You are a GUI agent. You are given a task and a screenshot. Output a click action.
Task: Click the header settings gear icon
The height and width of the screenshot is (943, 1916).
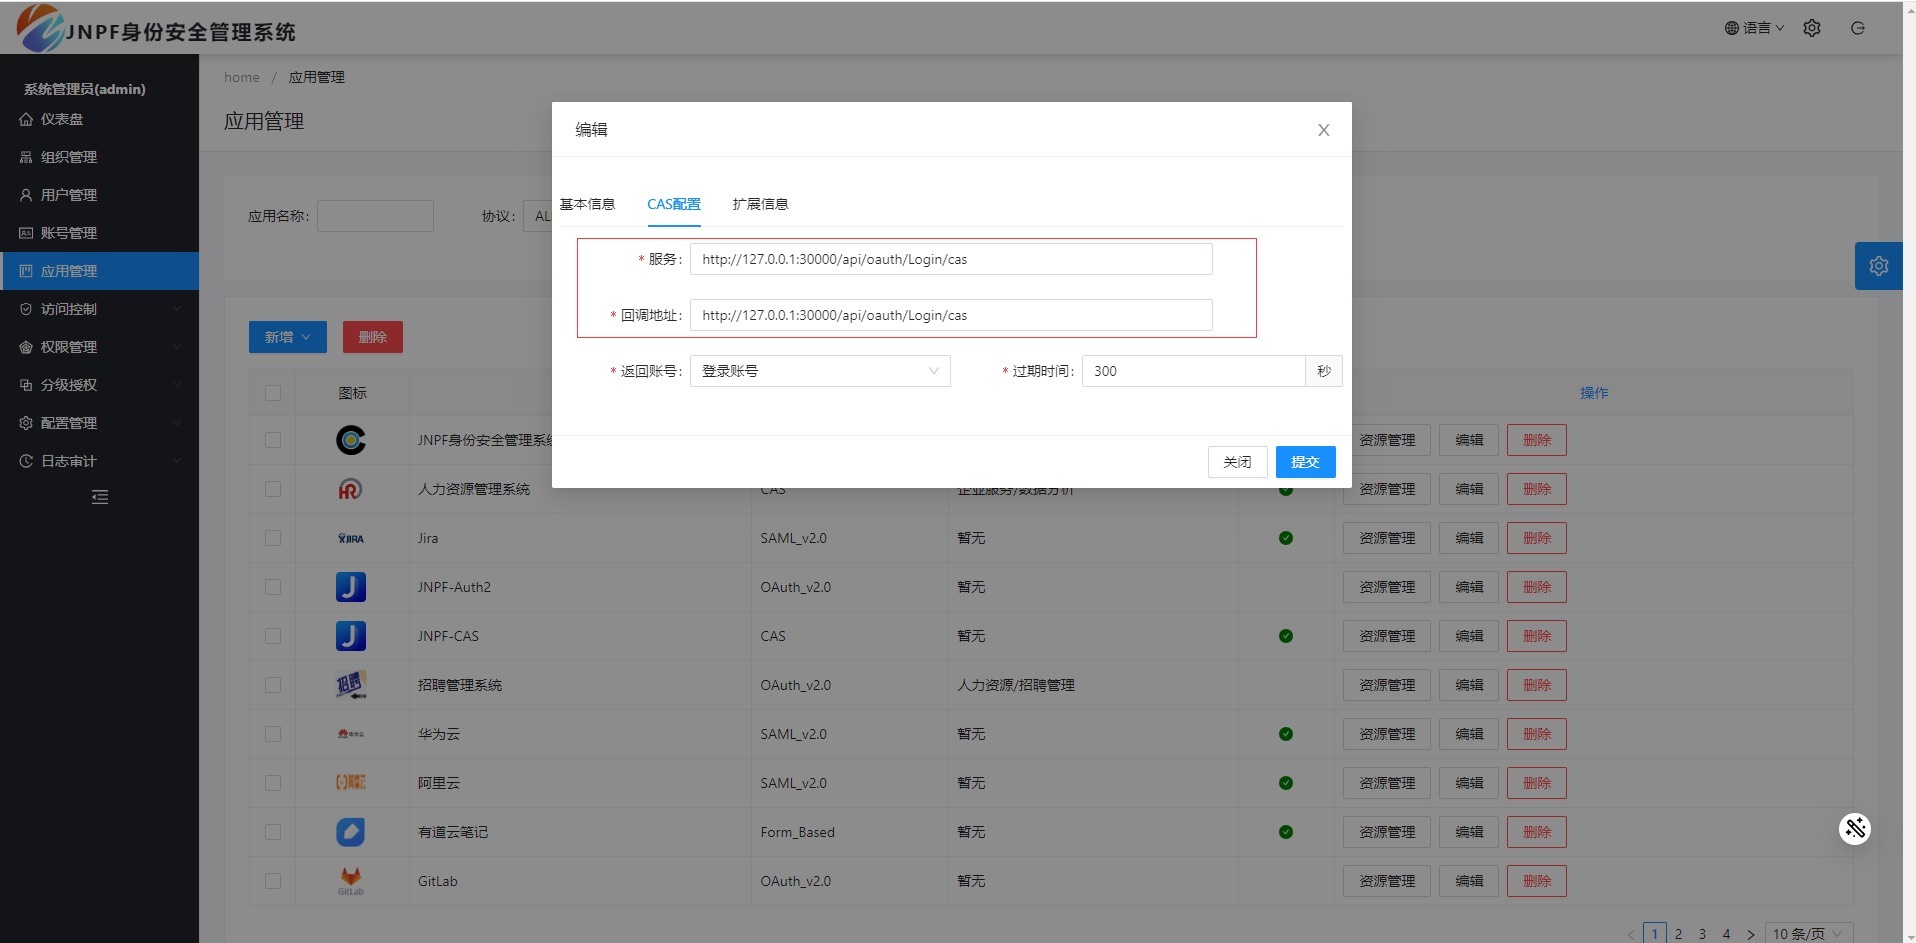[1811, 28]
